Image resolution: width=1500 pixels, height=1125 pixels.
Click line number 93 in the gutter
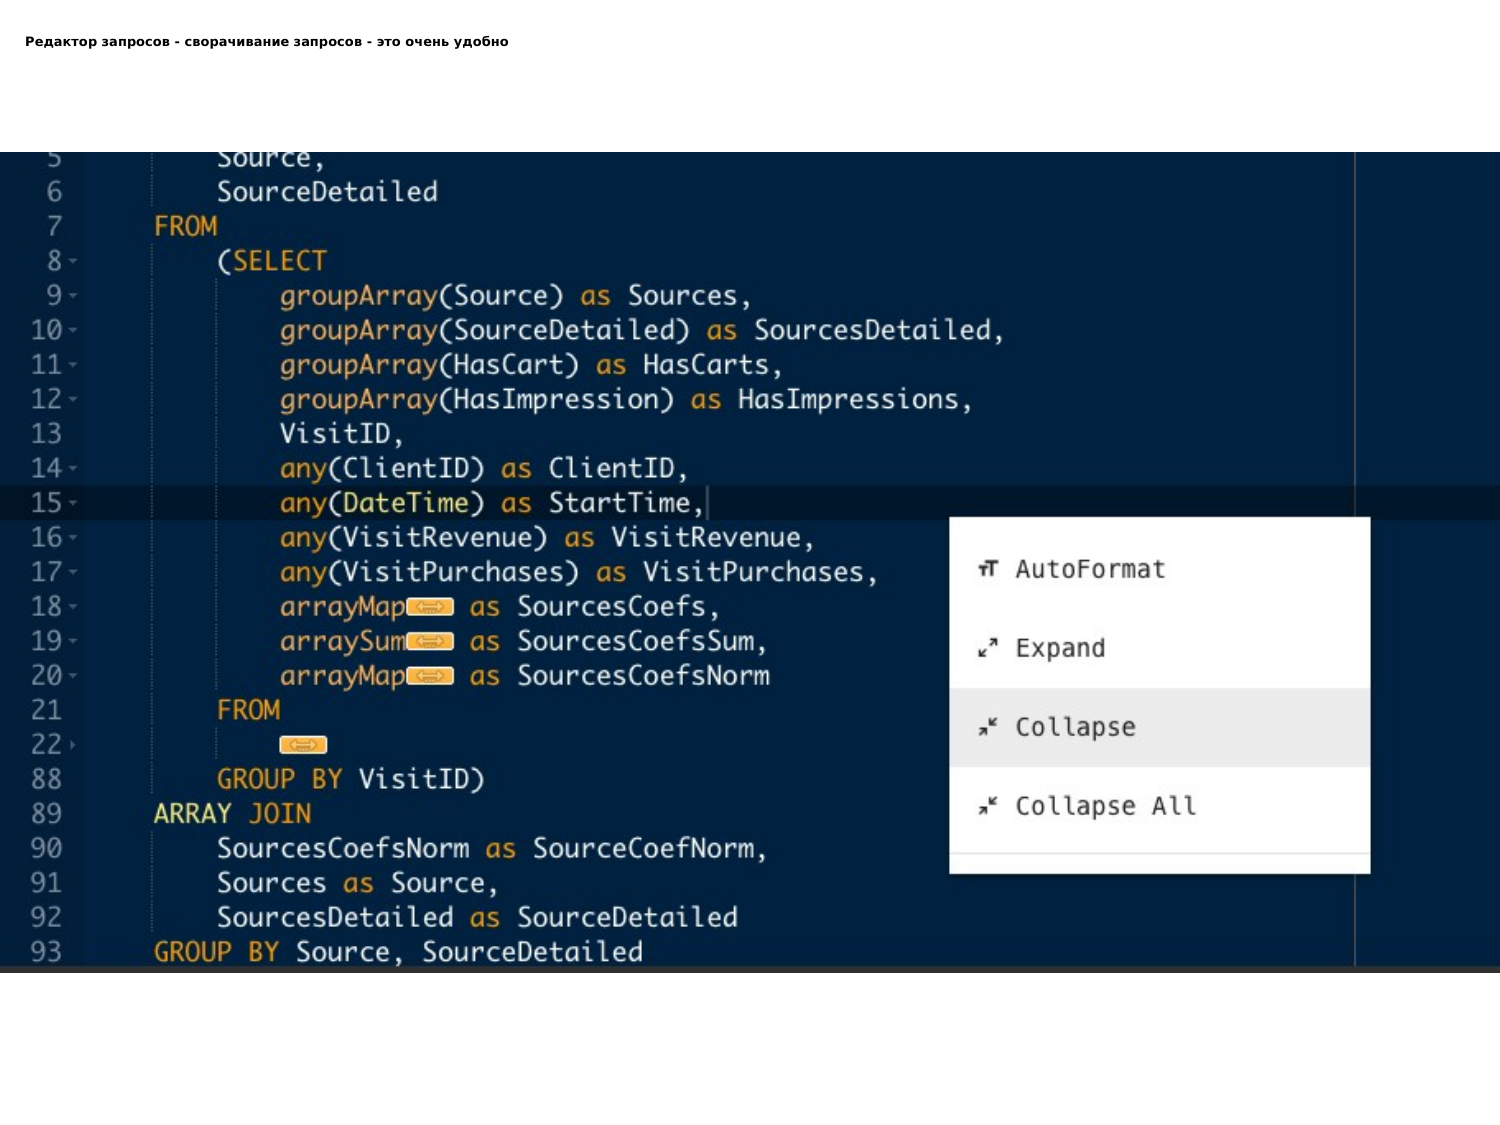pyautogui.click(x=46, y=952)
